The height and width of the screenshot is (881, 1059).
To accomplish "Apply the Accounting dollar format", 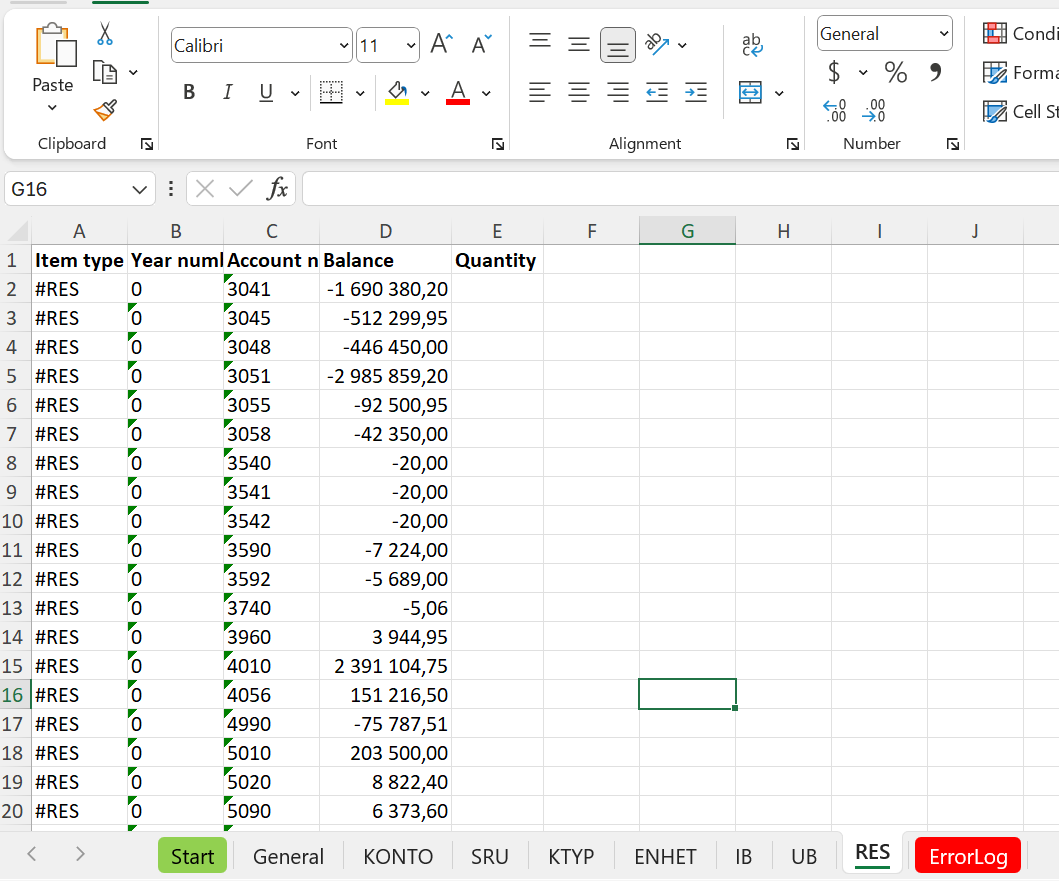I will tap(836, 71).
